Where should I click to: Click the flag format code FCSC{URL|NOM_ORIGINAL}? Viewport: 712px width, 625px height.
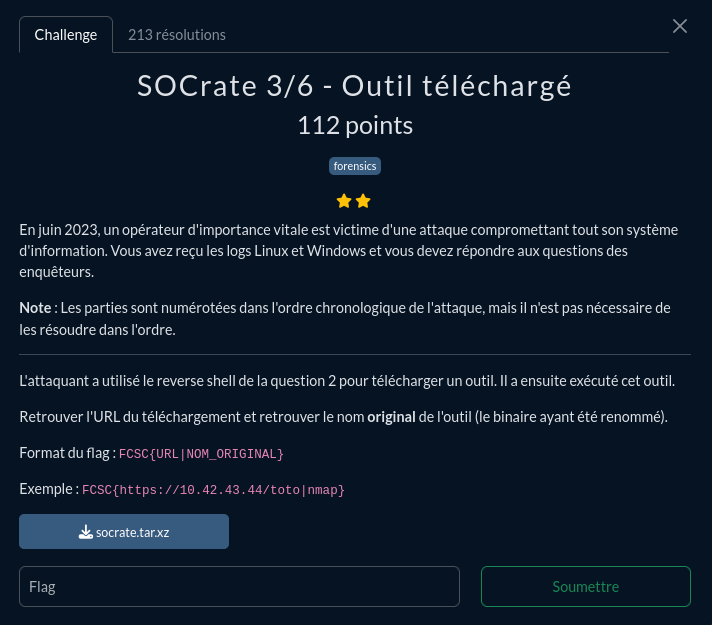point(201,454)
